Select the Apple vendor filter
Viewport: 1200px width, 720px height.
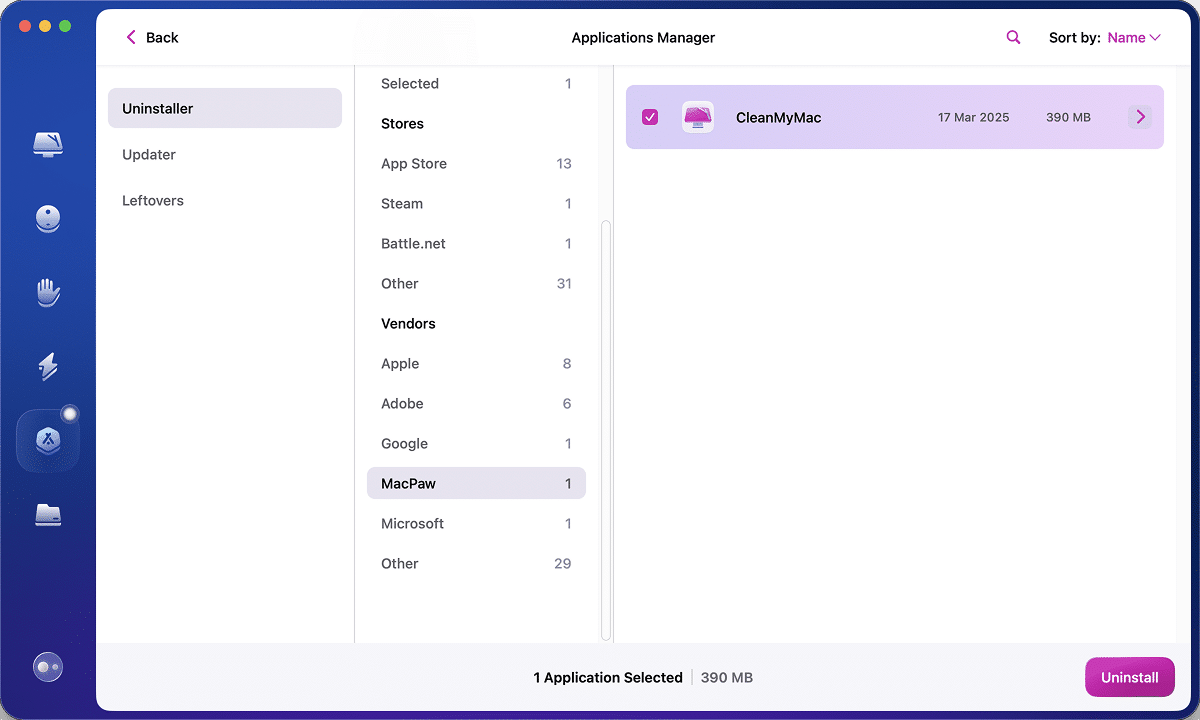tap(476, 364)
